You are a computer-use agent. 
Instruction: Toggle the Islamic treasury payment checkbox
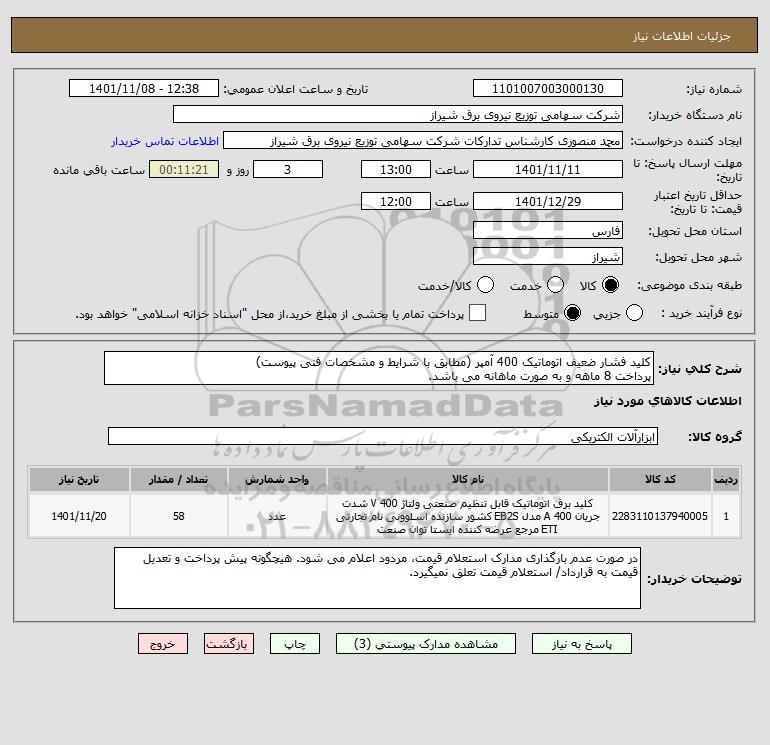point(477,313)
